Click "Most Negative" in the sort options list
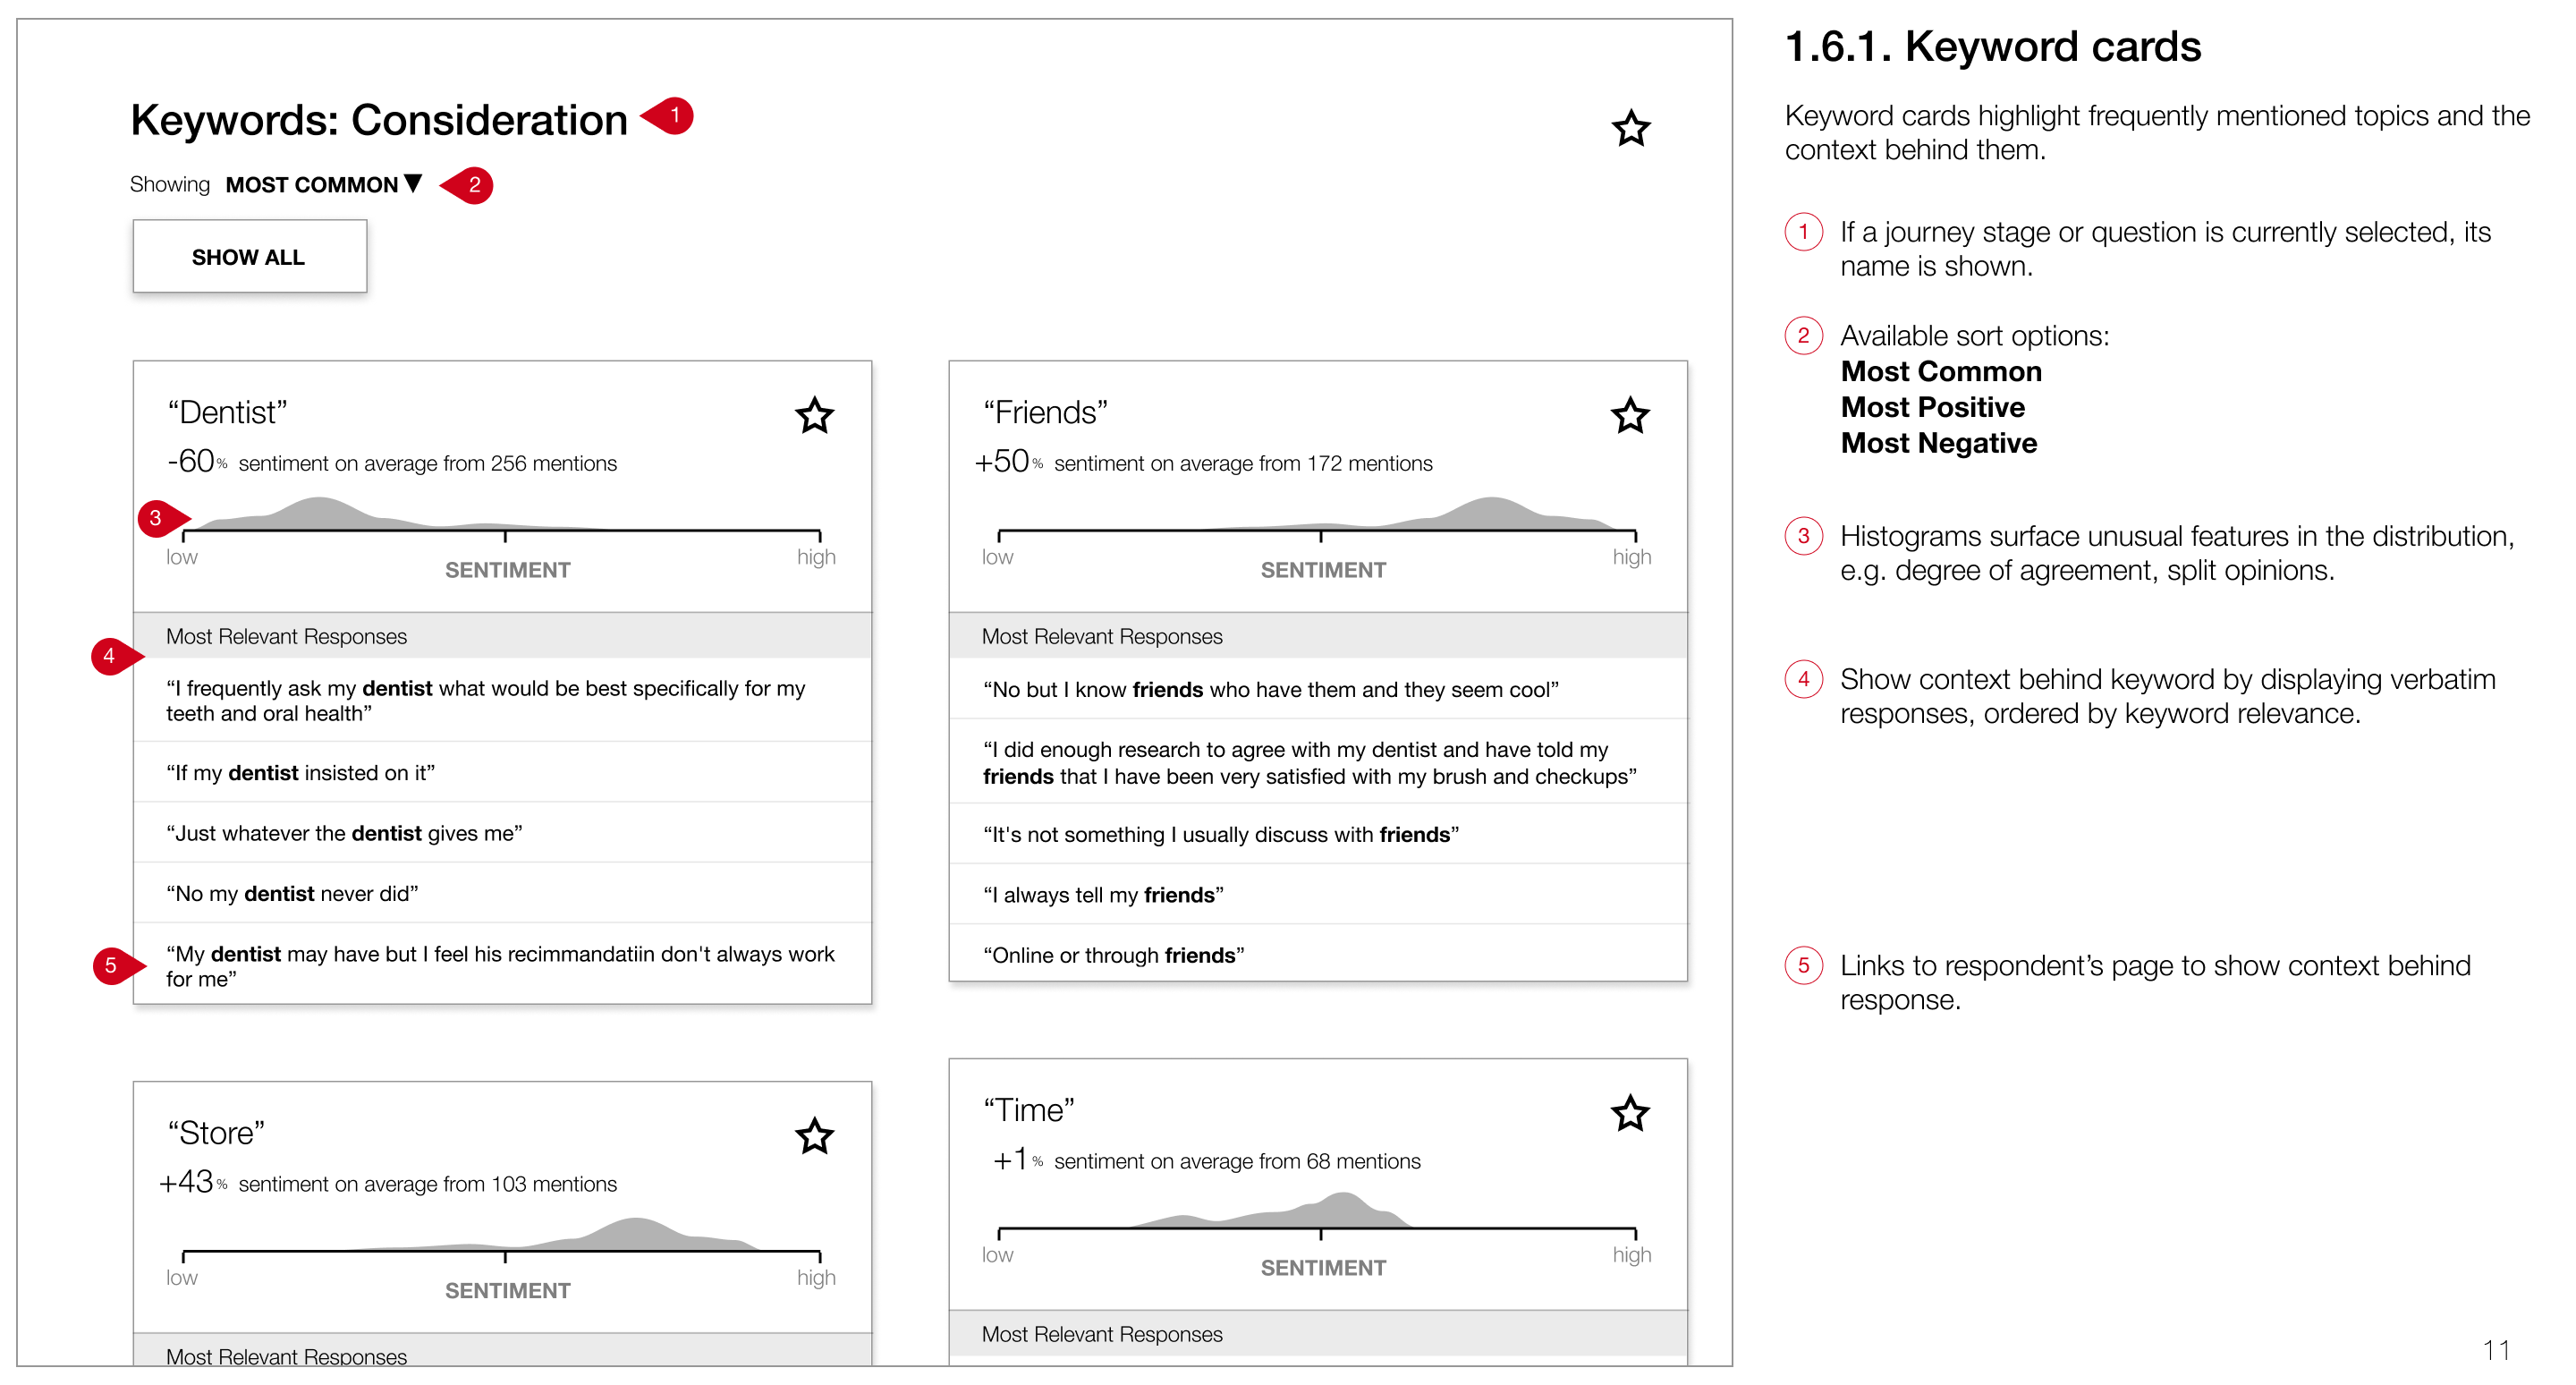This screenshot has width=2576, height=1385. 1938,442
